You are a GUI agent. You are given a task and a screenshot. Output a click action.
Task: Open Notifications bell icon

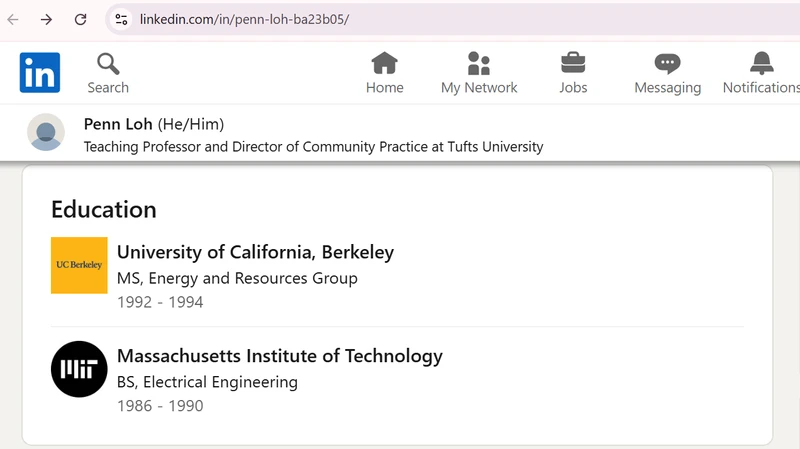pos(761,63)
